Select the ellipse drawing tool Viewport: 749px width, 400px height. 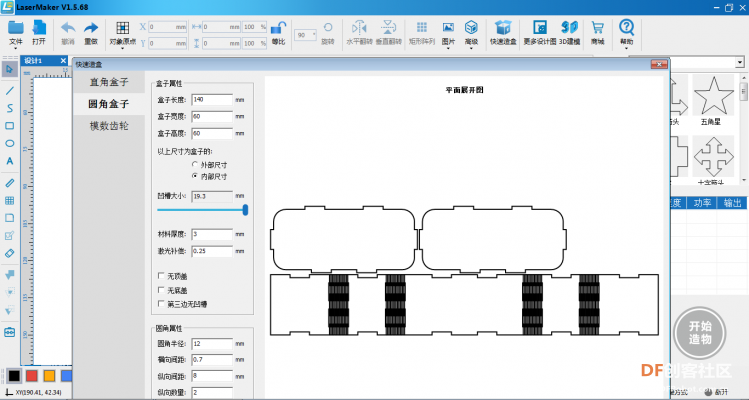click(x=9, y=143)
